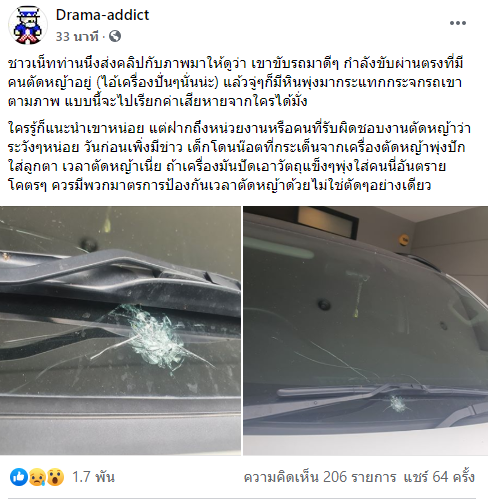The image size is (488, 499).
Task: Click the first paragraph of the post text
Action: pos(235,82)
